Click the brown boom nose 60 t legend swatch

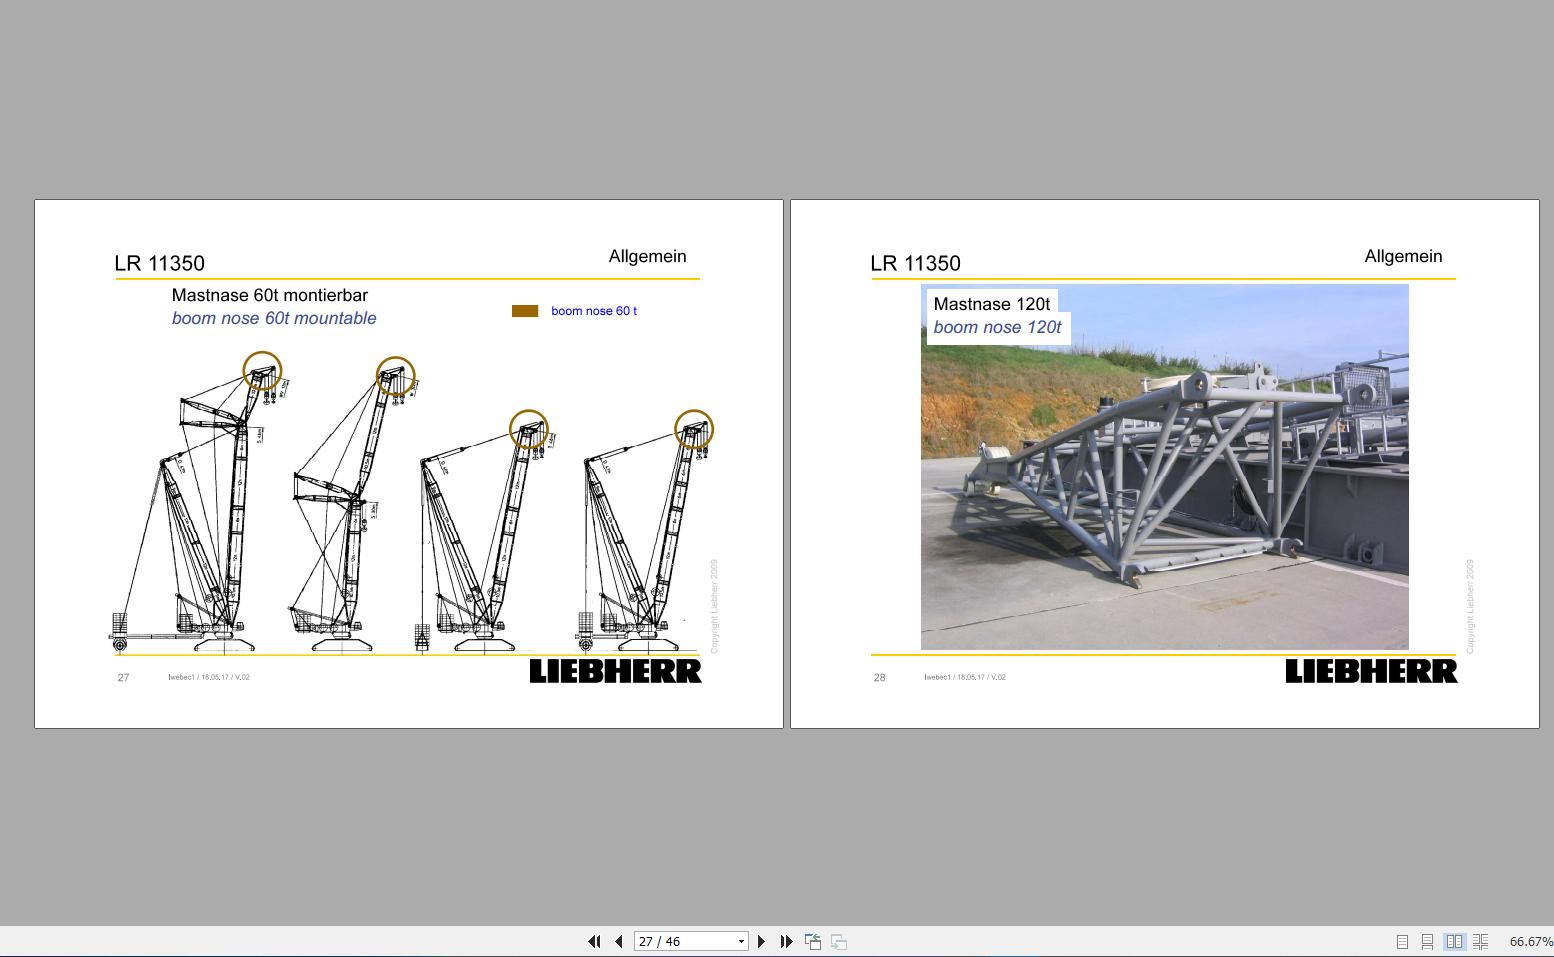tap(526, 311)
